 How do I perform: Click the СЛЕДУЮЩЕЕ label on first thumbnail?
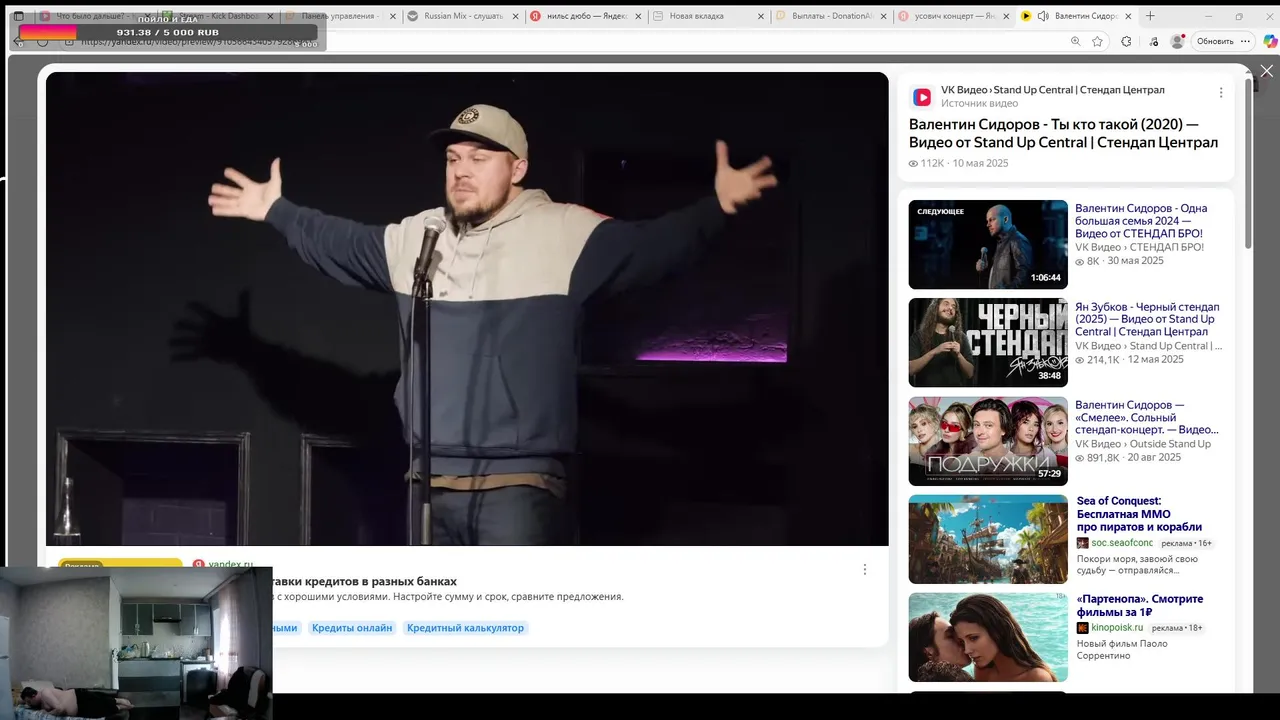(940, 212)
